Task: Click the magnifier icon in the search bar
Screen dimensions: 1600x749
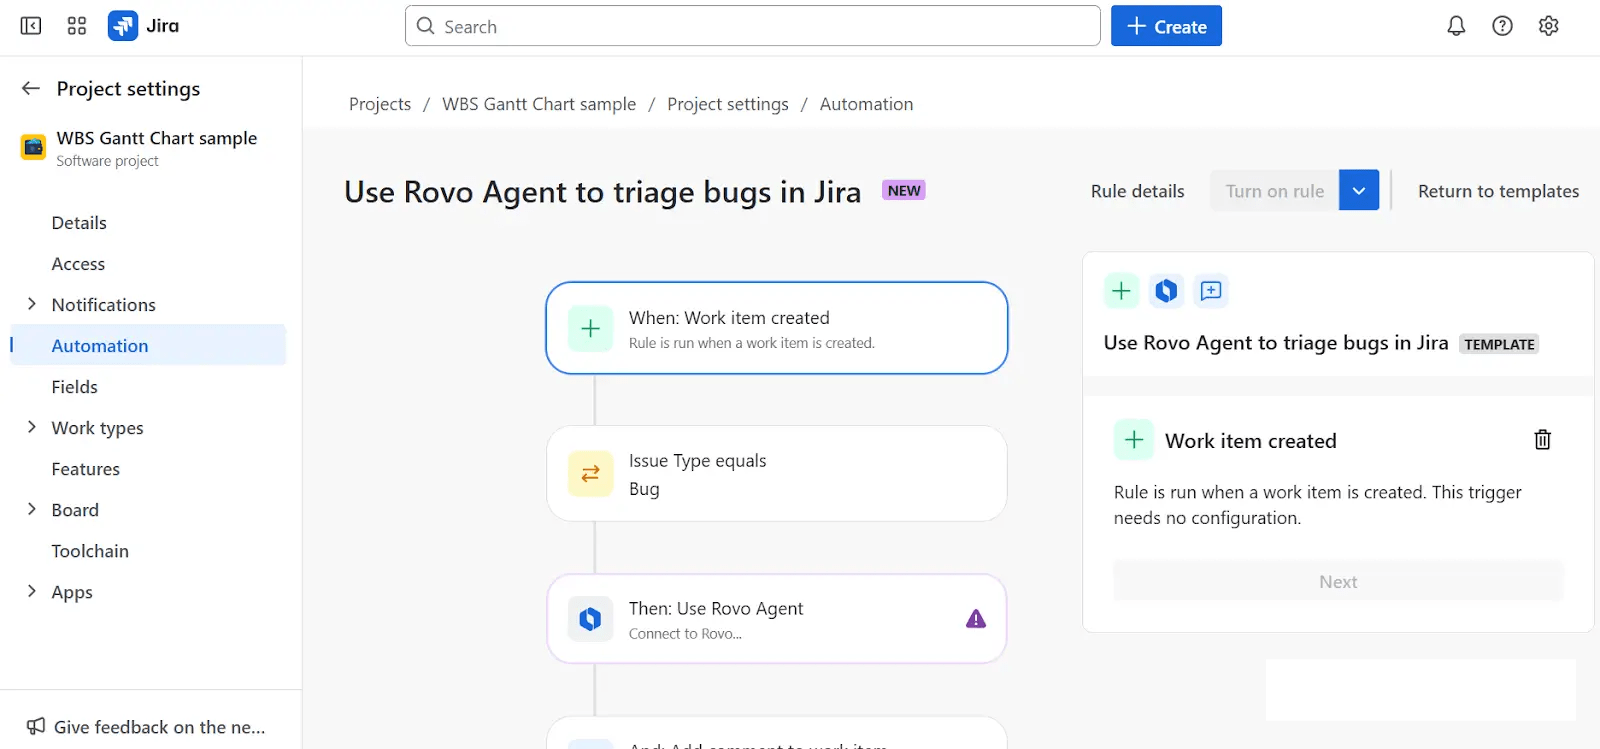Action: 426,26
